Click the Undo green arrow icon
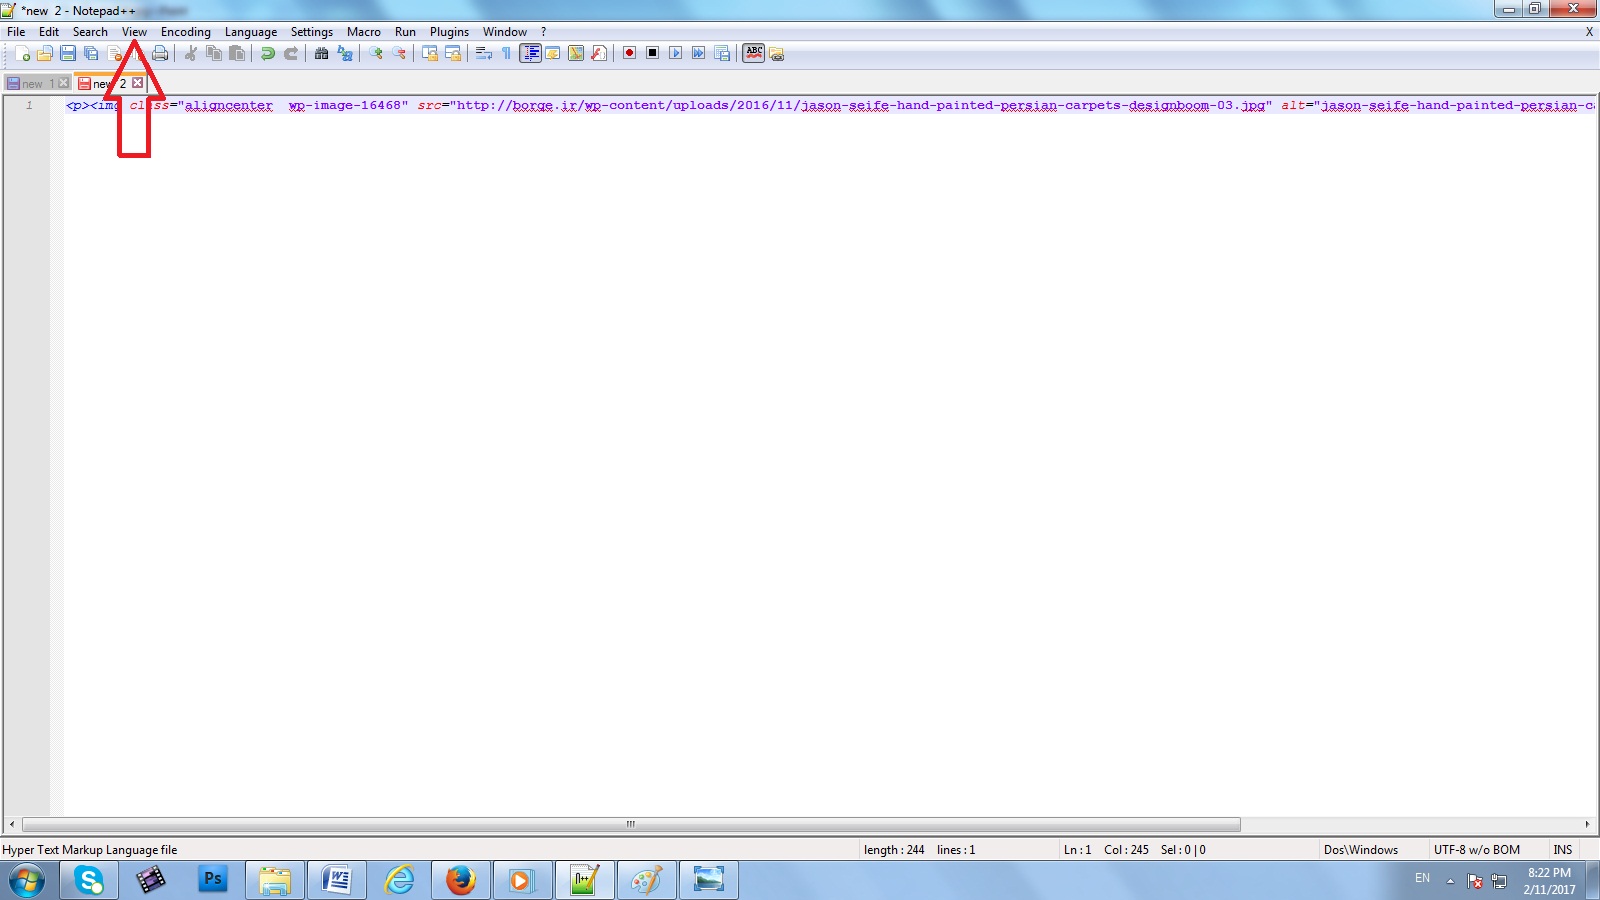The height and width of the screenshot is (900, 1600). pyautogui.click(x=267, y=53)
